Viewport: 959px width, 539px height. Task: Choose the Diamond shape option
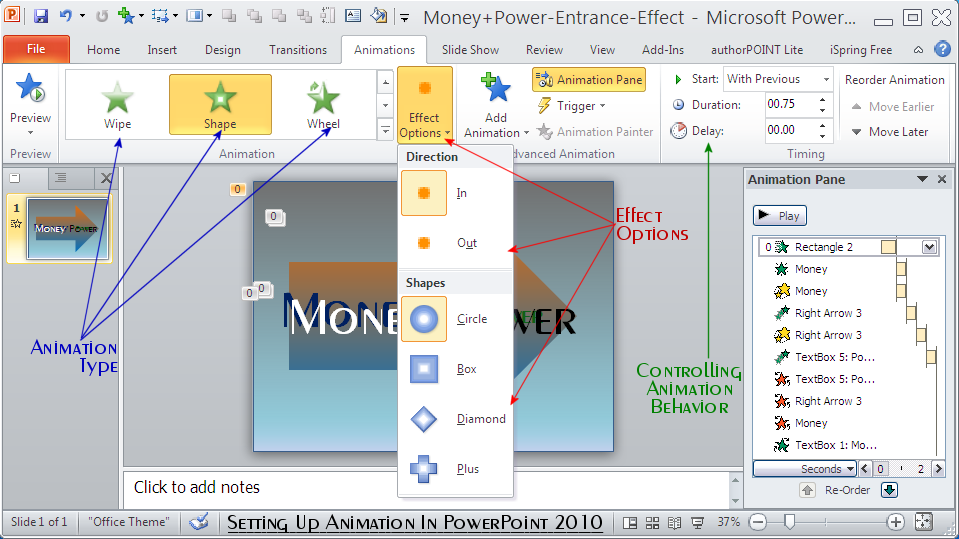[456, 419]
